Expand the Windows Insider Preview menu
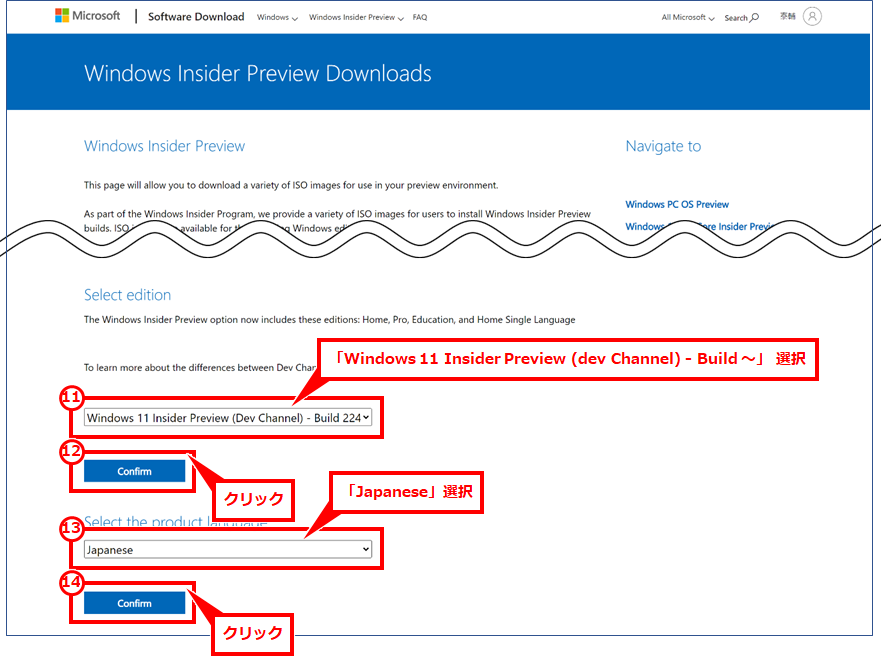881x659 pixels. coord(356,17)
